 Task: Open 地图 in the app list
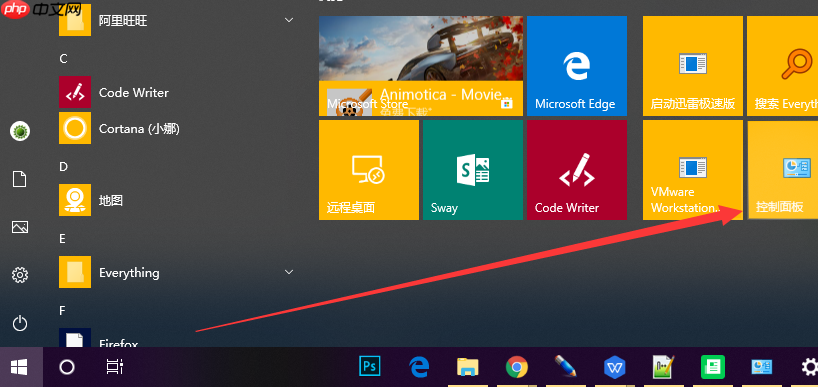(177, 200)
